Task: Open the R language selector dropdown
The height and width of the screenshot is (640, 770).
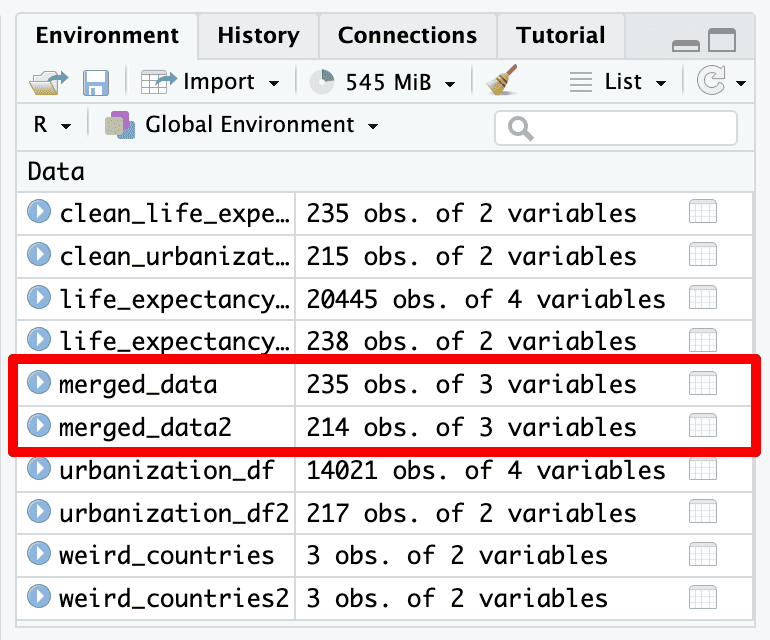Action: tap(52, 126)
